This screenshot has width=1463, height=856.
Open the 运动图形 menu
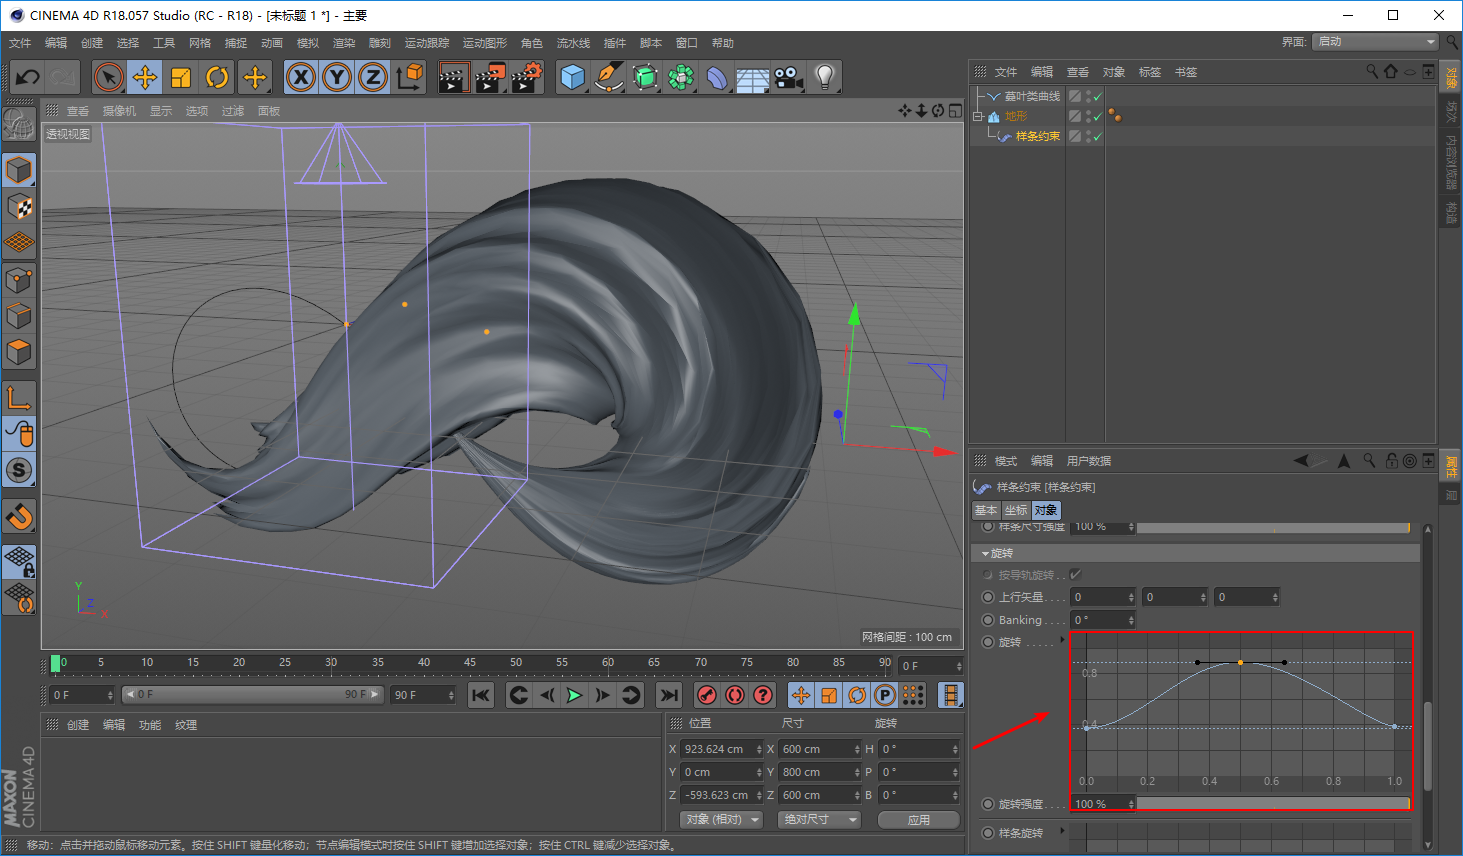pyautogui.click(x=485, y=43)
